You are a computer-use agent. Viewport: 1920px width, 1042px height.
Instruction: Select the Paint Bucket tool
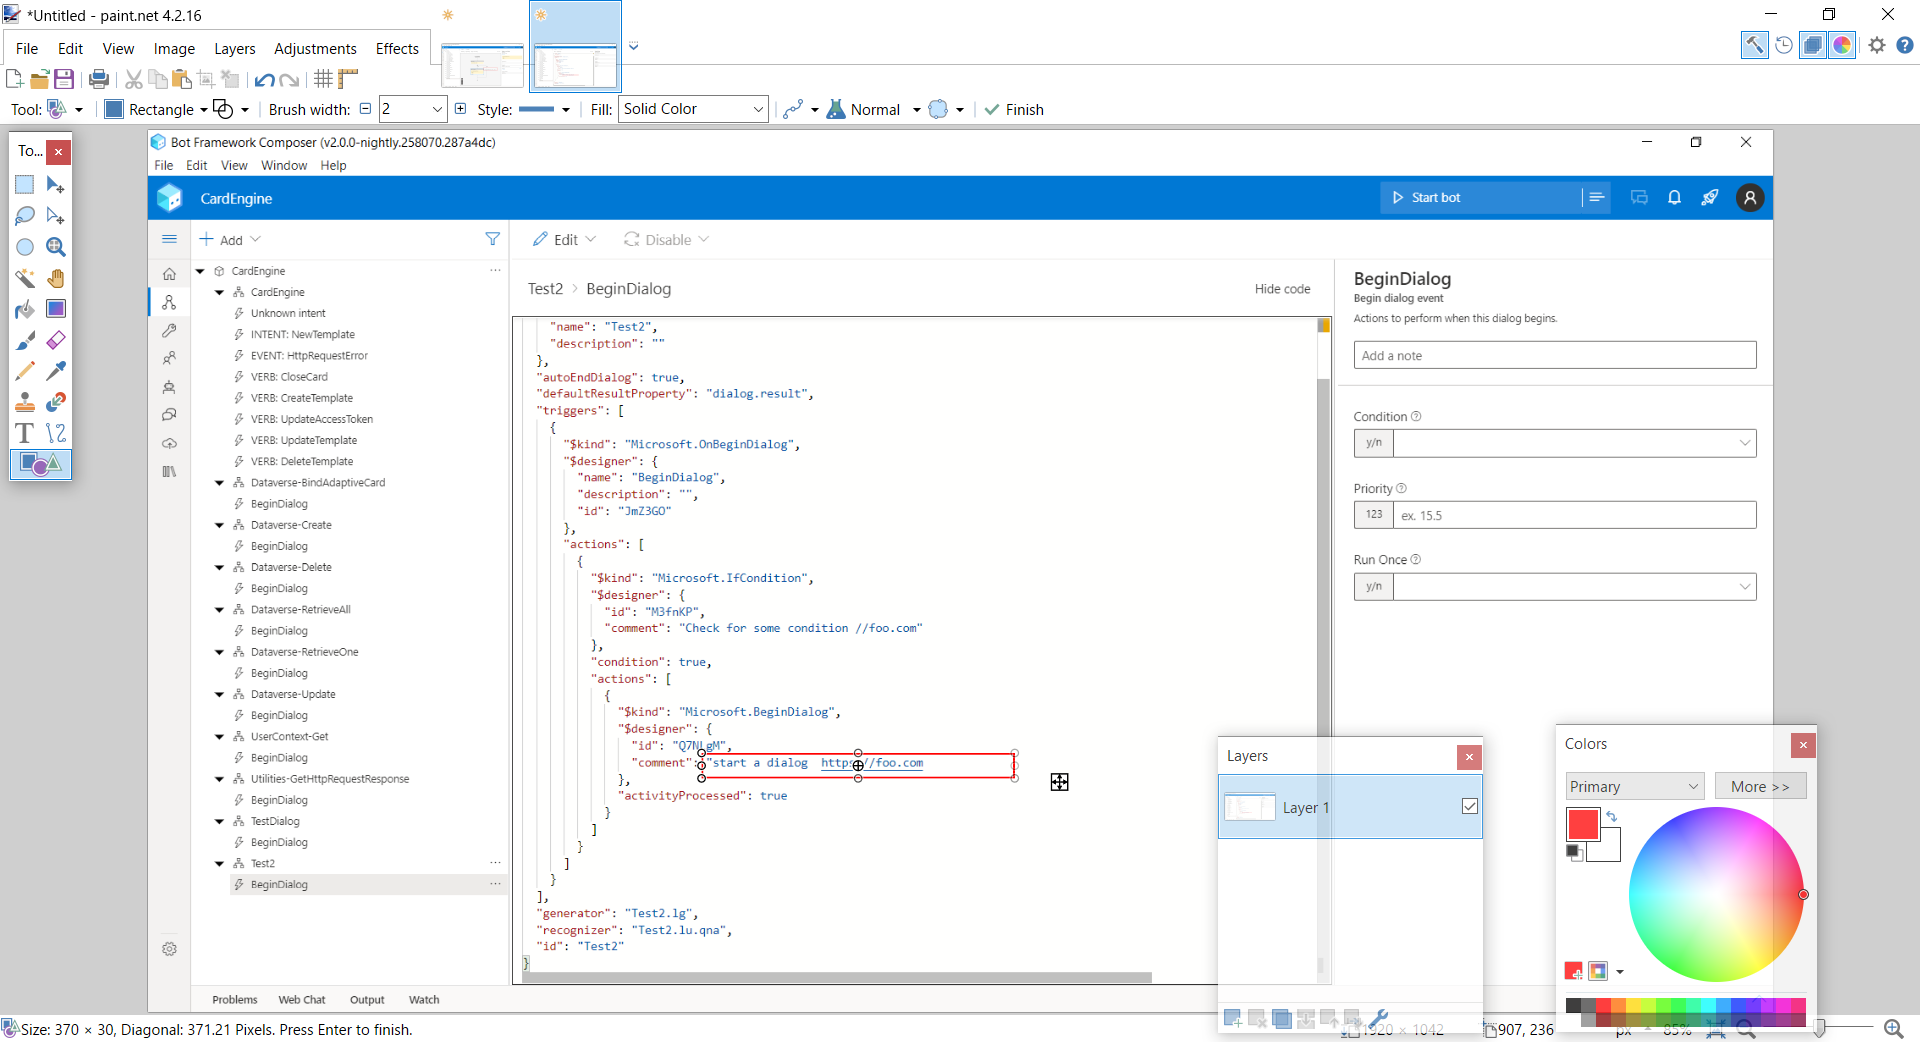pyautogui.click(x=24, y=309)
